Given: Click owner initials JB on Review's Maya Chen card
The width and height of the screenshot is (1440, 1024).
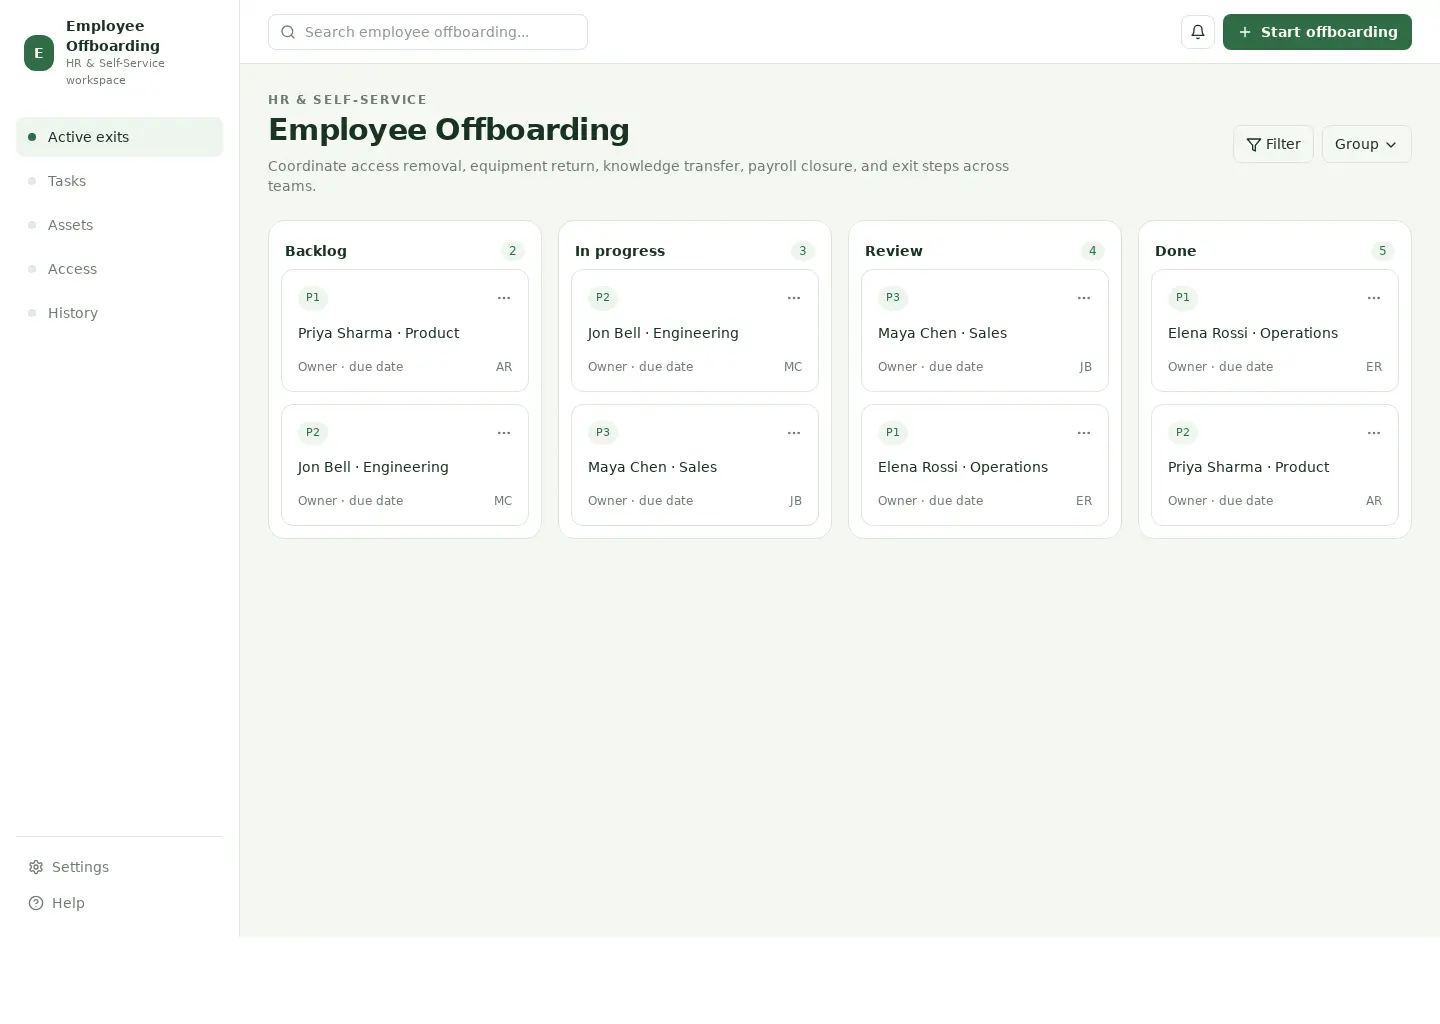Looking at the screenshot, I should [x=1086, y=367].
